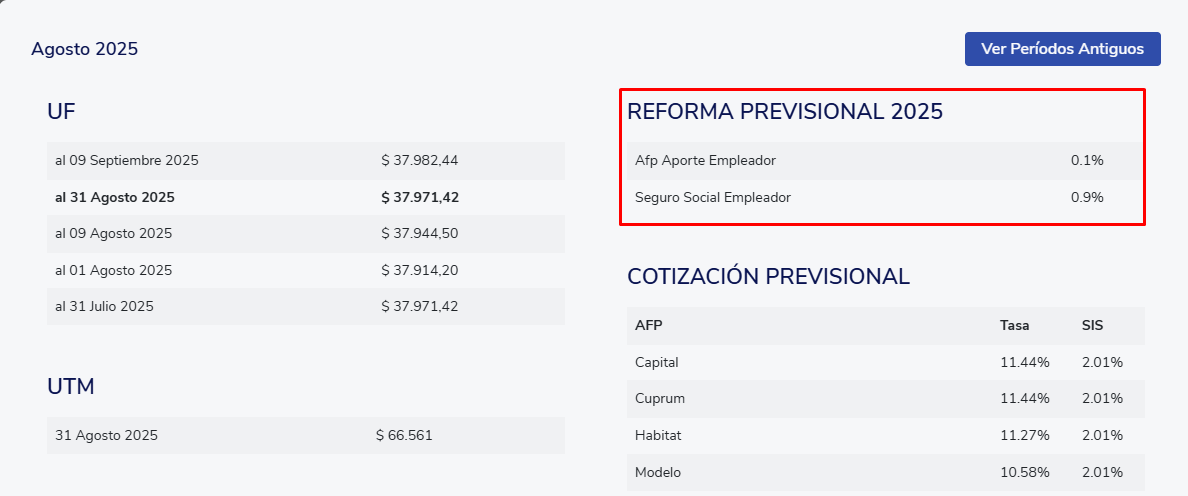1188x496 pixels.
Task: Click the COTIZACIÓN PREVISIONAL heading
Action: click(768, 276)
